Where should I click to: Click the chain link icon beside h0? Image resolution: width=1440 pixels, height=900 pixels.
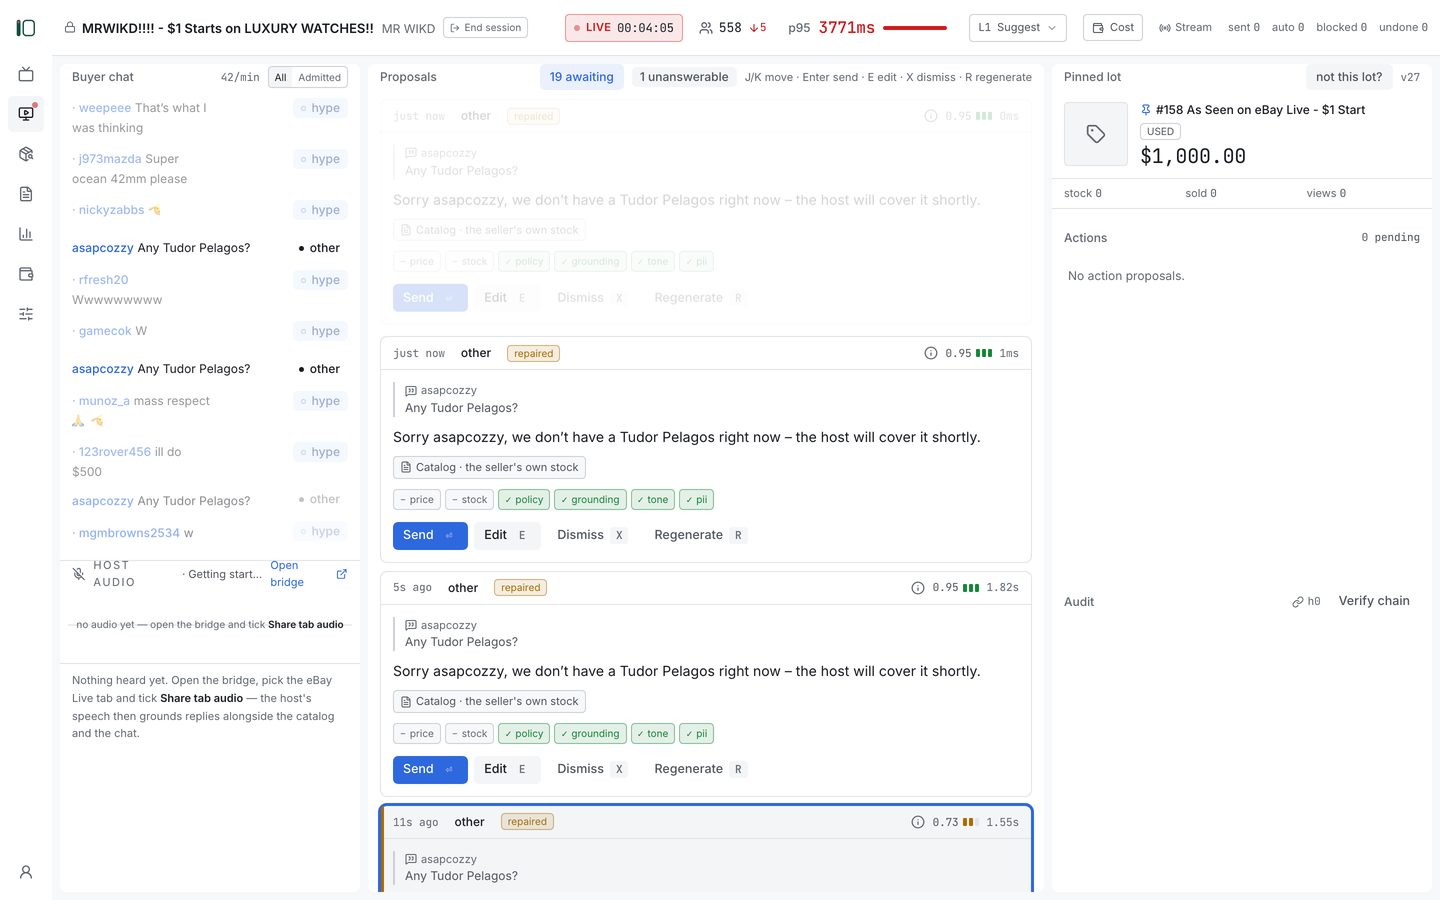pos(1297,602)
